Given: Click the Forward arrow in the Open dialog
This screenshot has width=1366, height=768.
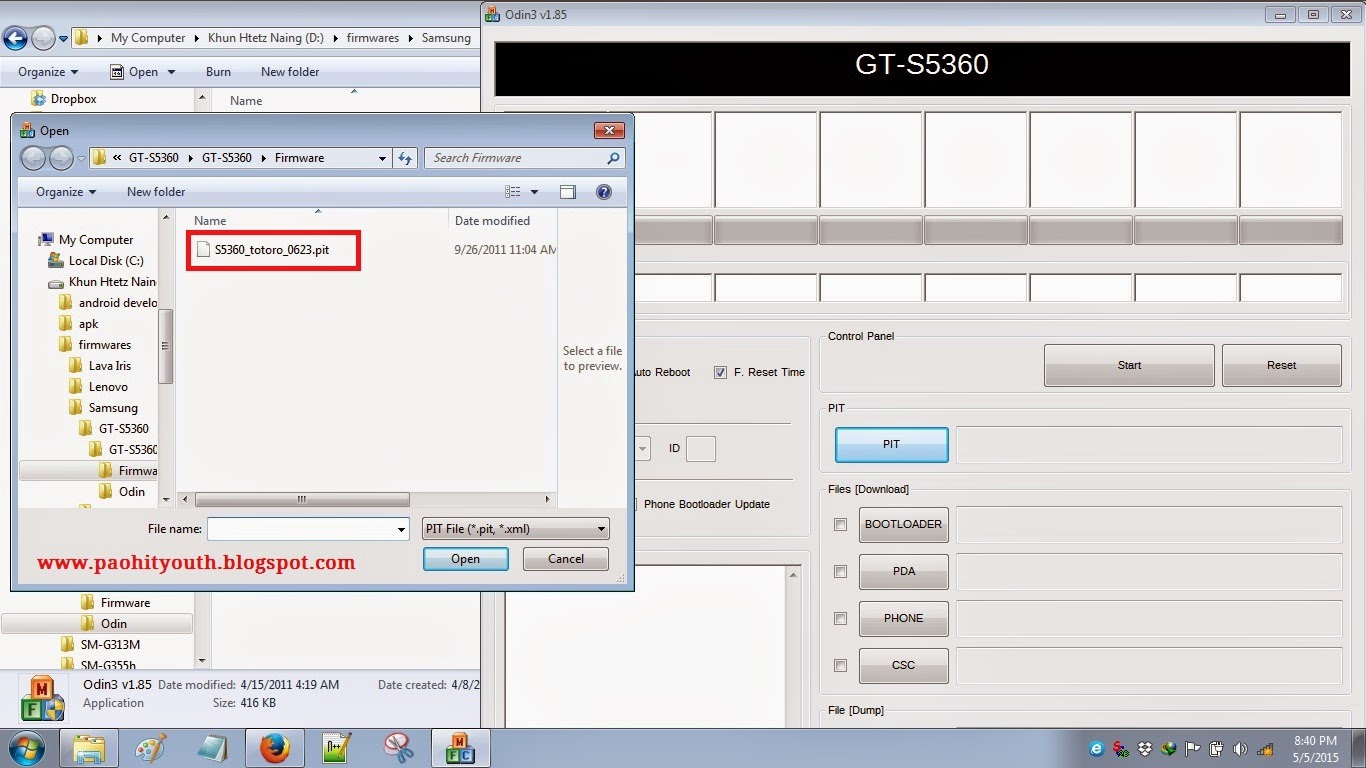Looking at the screenshot, I should point(61,158).
